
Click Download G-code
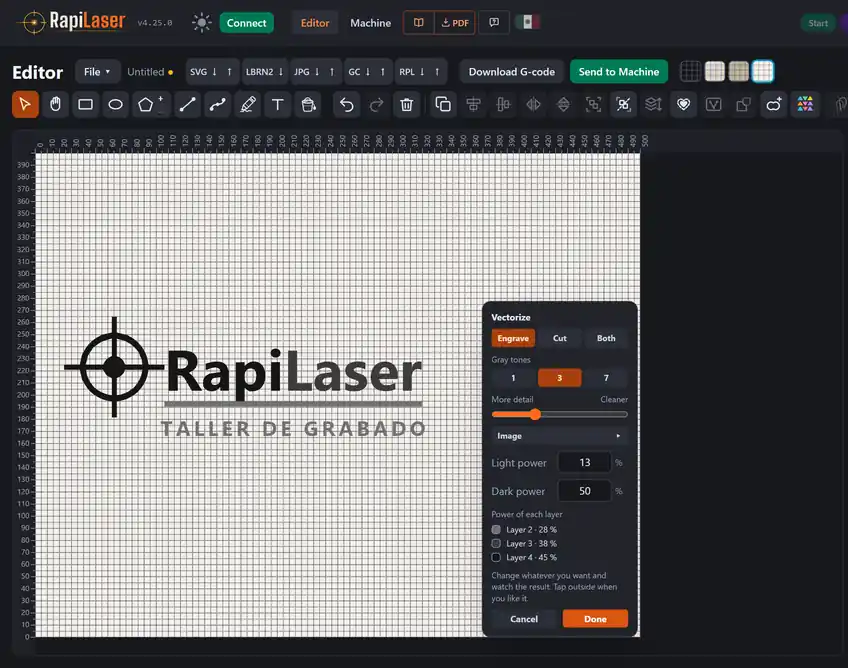point(512,71)
